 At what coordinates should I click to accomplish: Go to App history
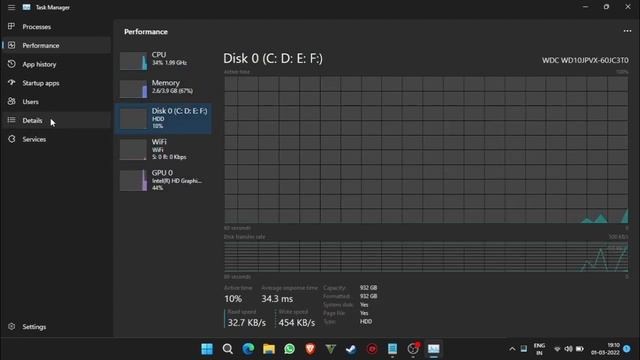point(56,64)
